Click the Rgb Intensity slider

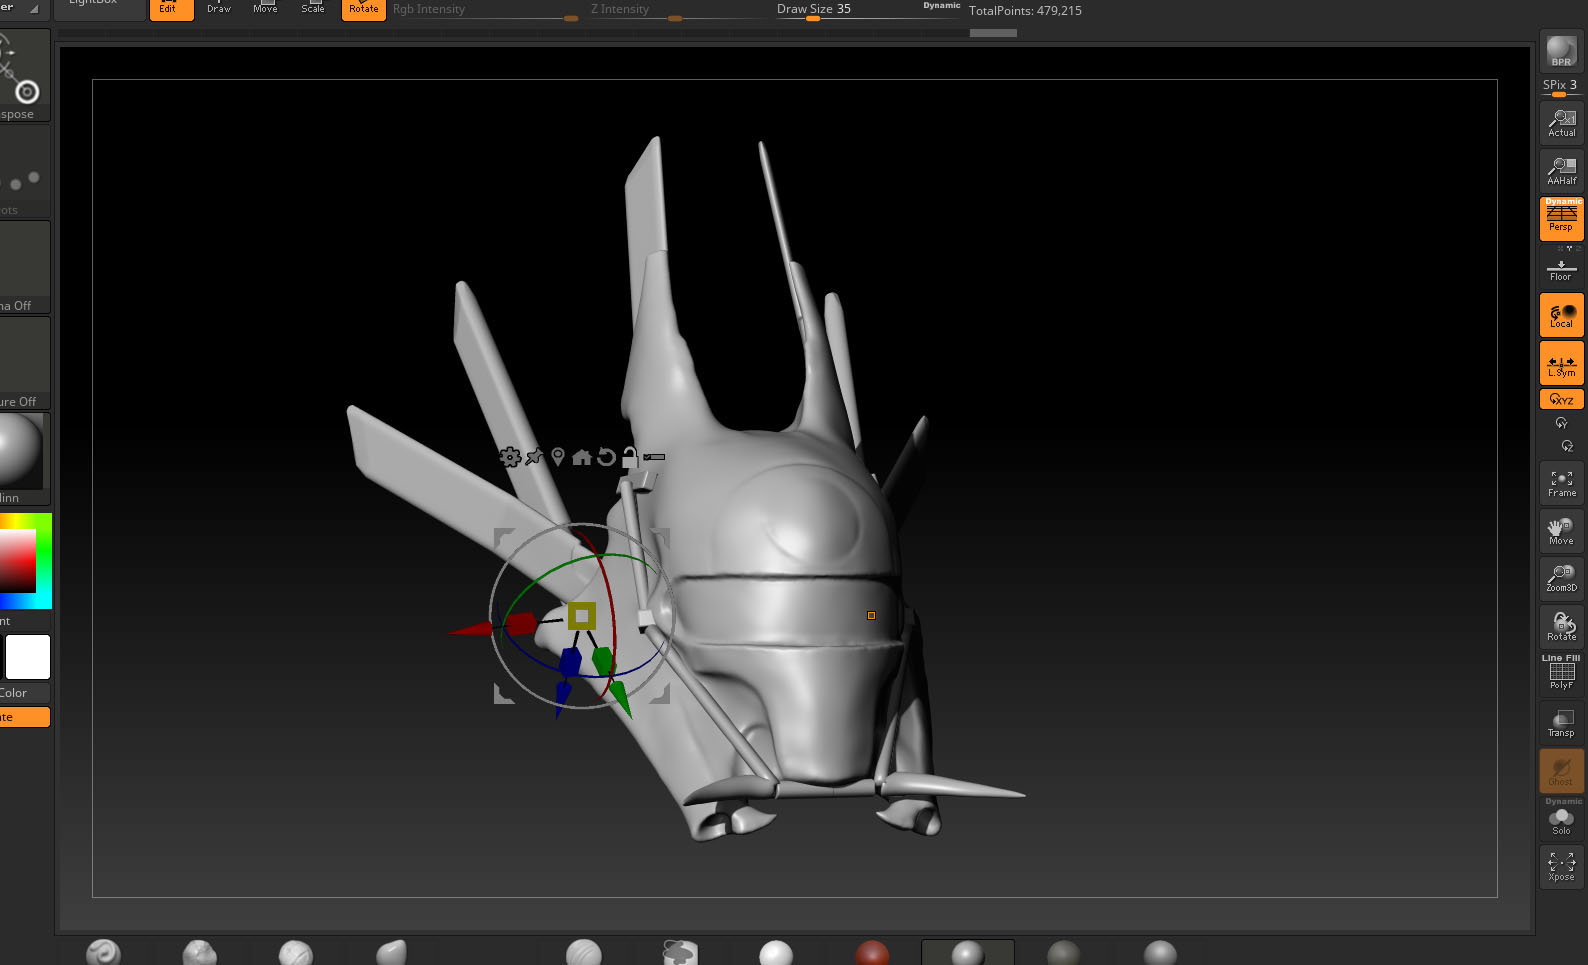click(485, 10)
